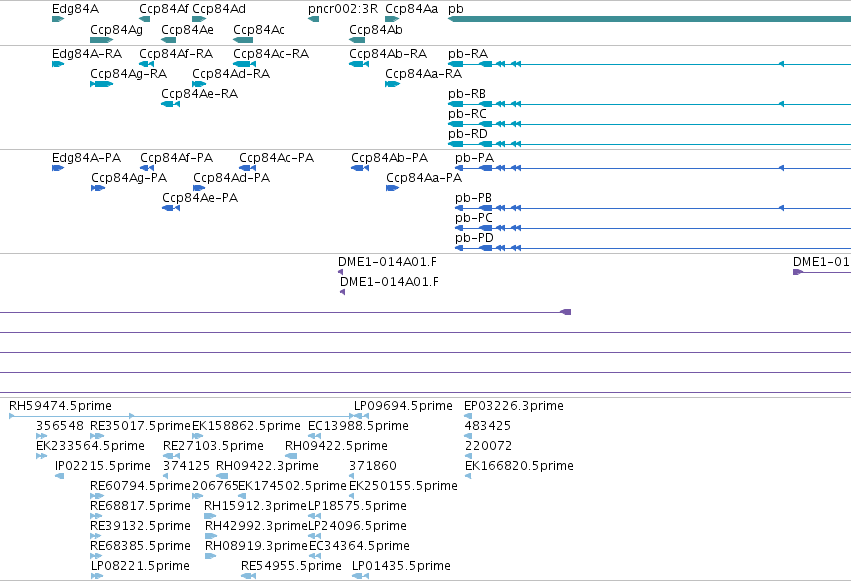
Task: Select the pb-RC transcript
Action: (x=649, y=124)
